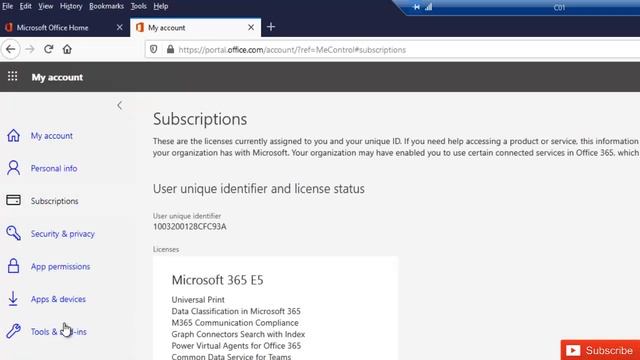Image resolution: width=640 pixels, height=360 pixels.
Task: Click the Subscriptions card icon
Action: click(13, 200)
